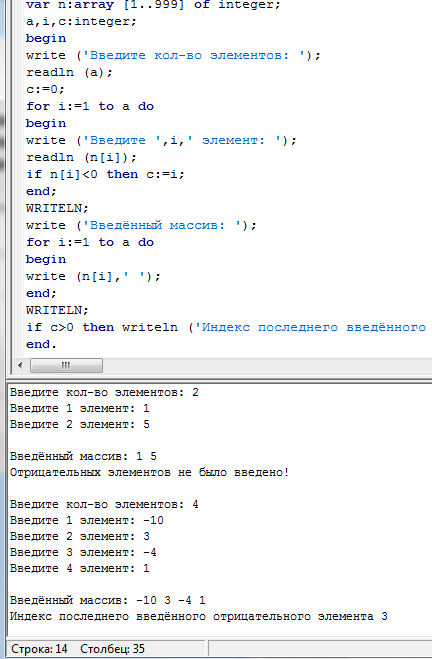
Task: Click the horizontal scrollbar left arrow
Action: pyautogui.click(x=20, y=365)
